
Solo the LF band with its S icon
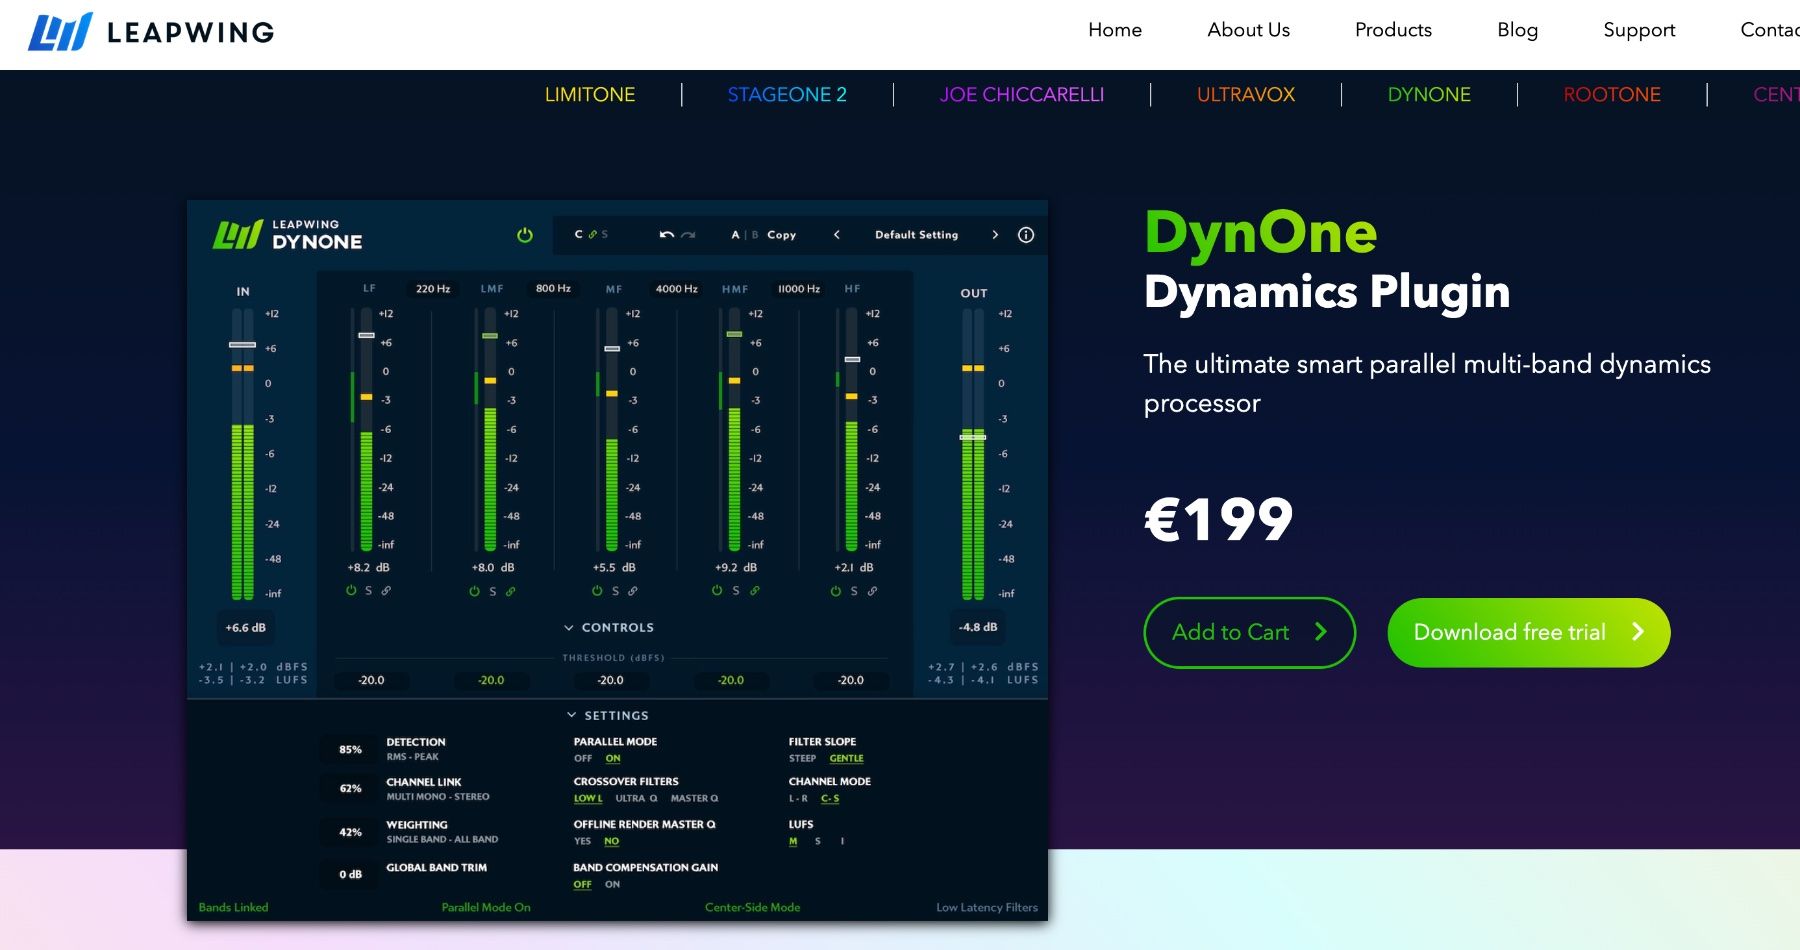(x=368, y=591)
